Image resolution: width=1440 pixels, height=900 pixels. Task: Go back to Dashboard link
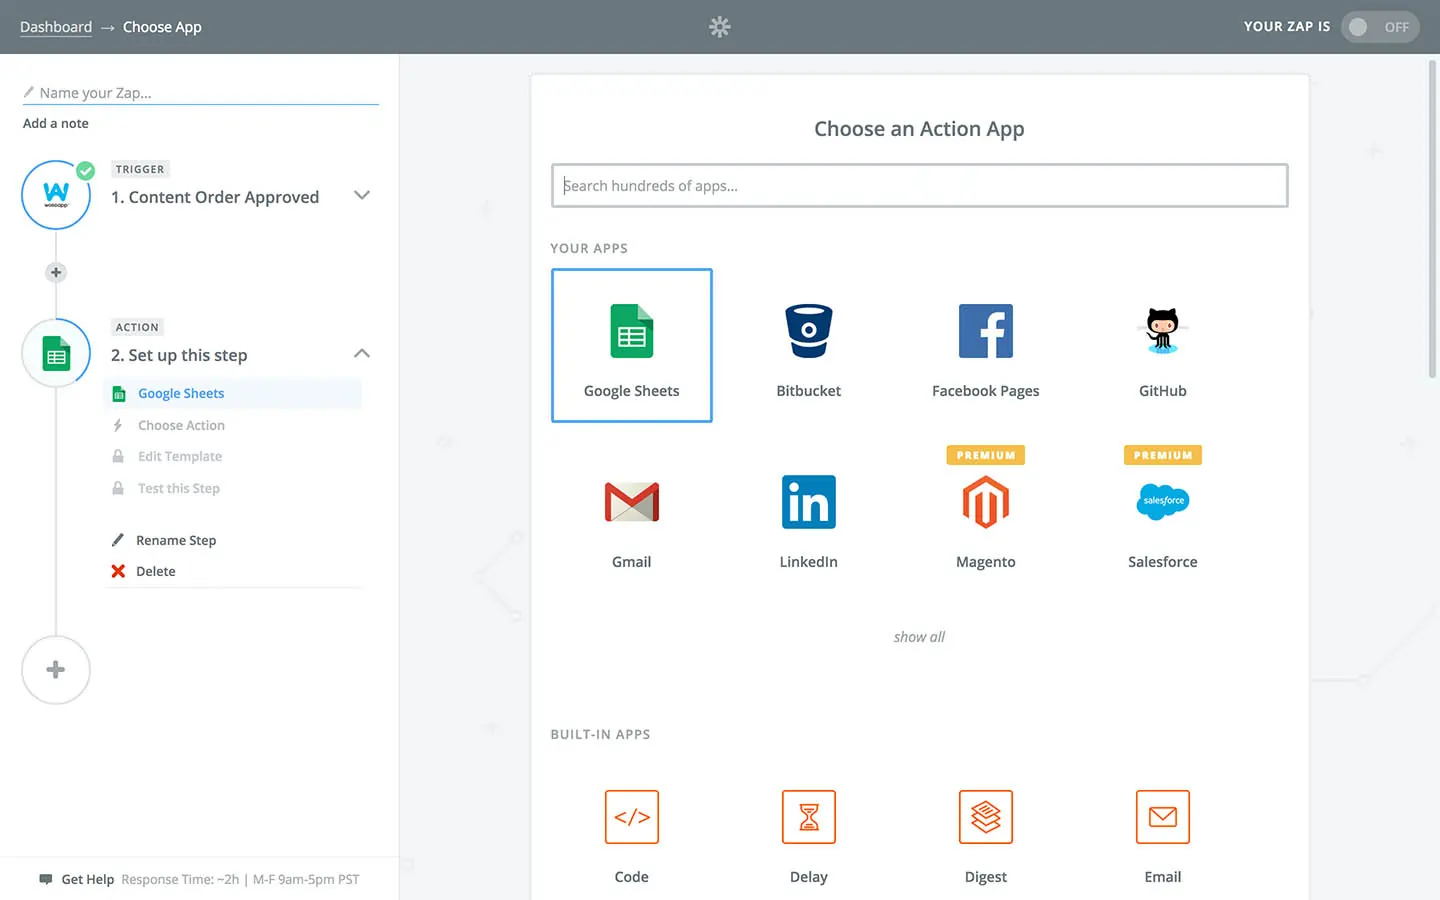click(x=56, y=27)
